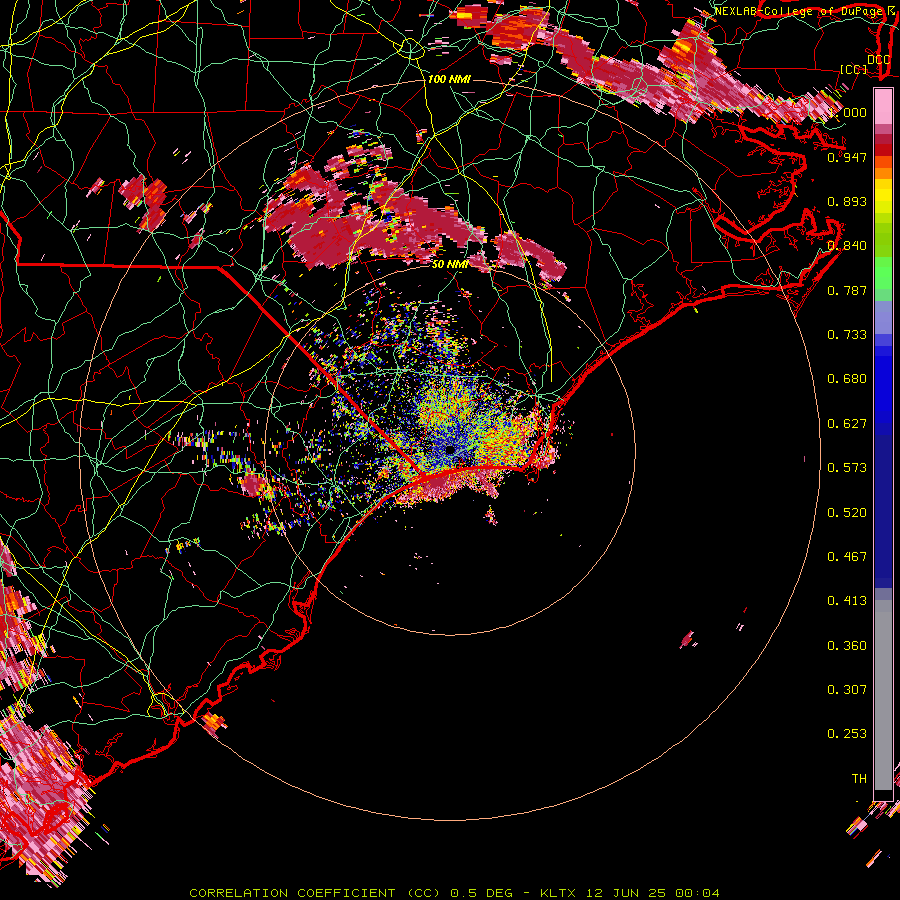Viewport: 900px width, 900px height.
Task: Click the 0.520 color scale value
Action: (x=847, y=512)
